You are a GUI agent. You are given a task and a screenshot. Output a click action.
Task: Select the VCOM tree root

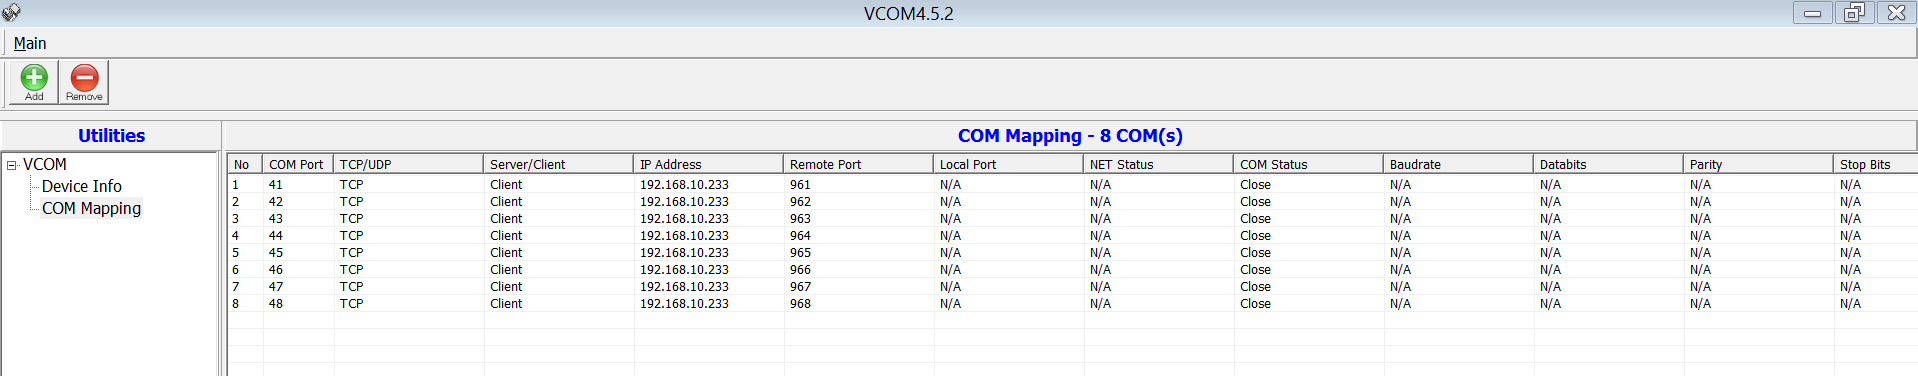coord(45,164)
